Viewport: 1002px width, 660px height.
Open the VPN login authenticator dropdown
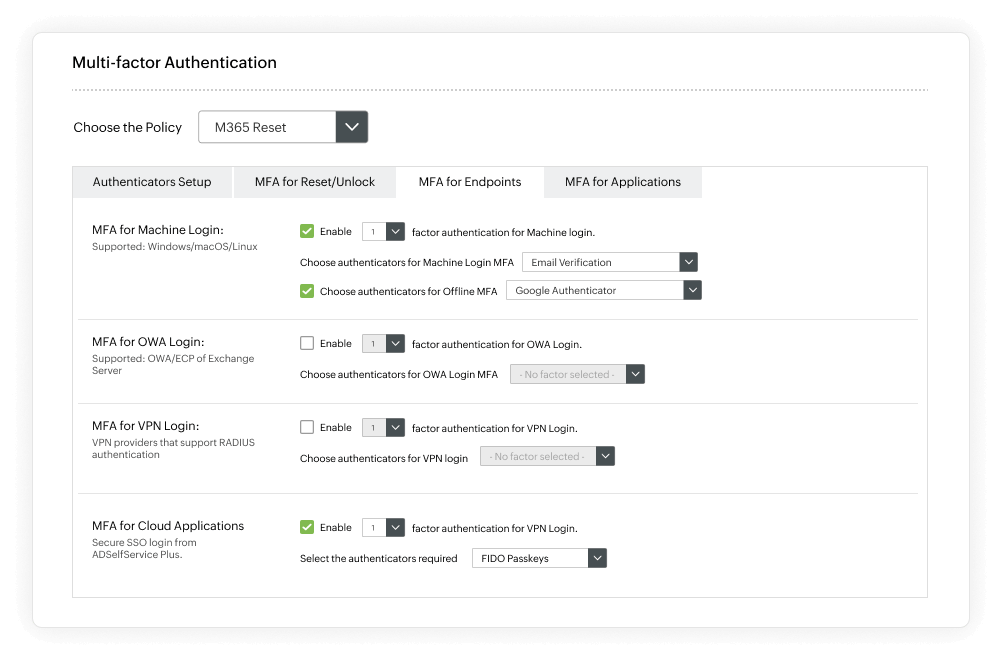[x=603, y=455]
